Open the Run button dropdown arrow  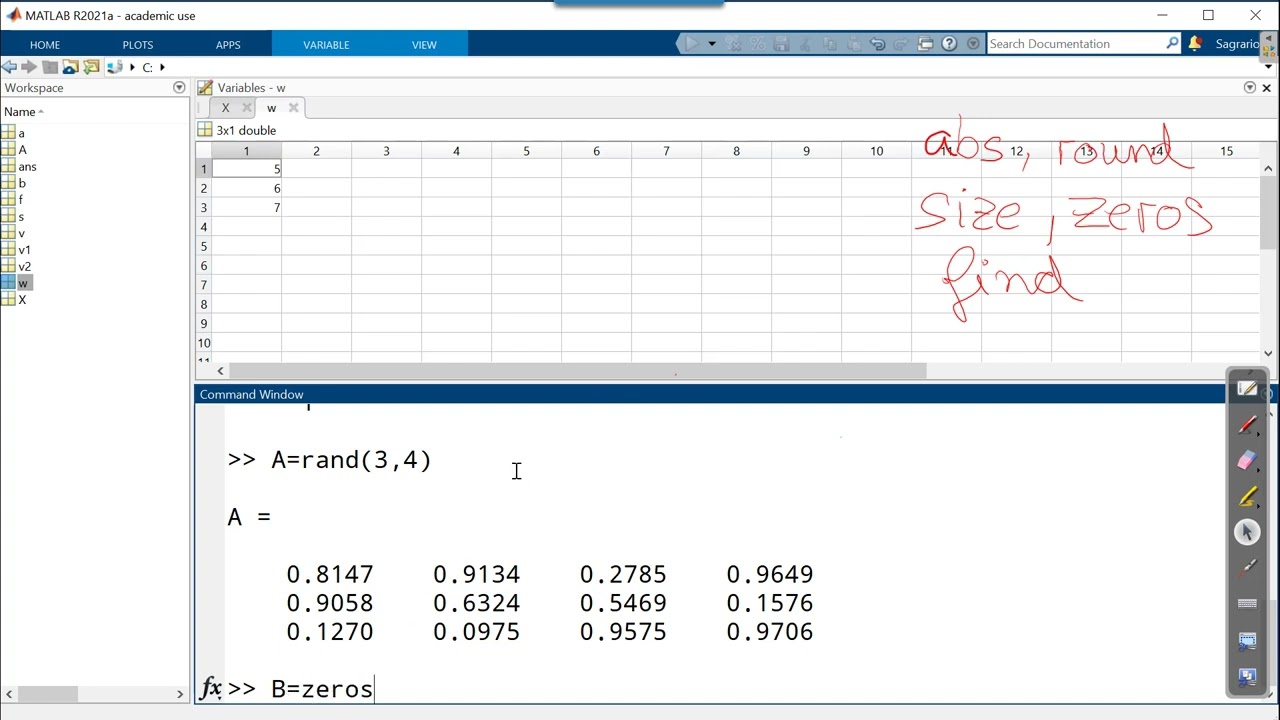(x=712, y=44)
